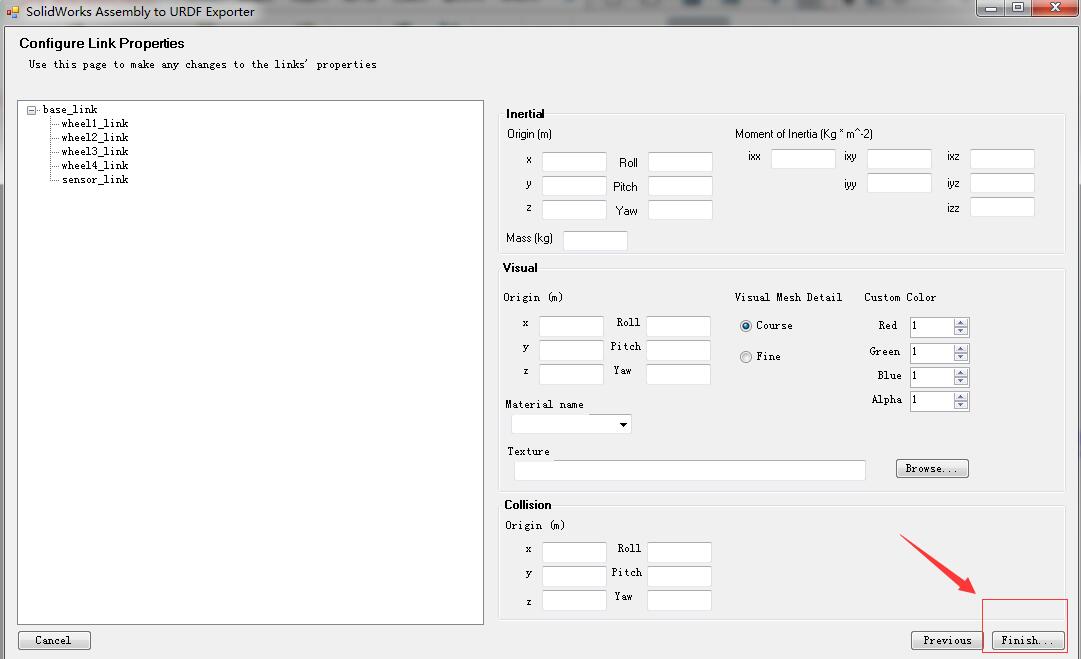Click the Visual origin z field

[x=572, y=374]
